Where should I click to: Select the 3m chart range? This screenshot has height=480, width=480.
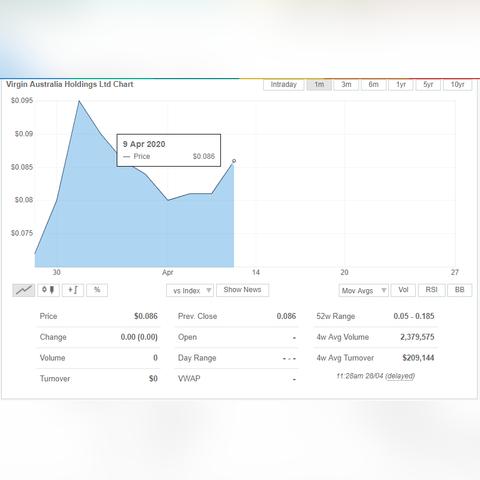pos(346,85)
